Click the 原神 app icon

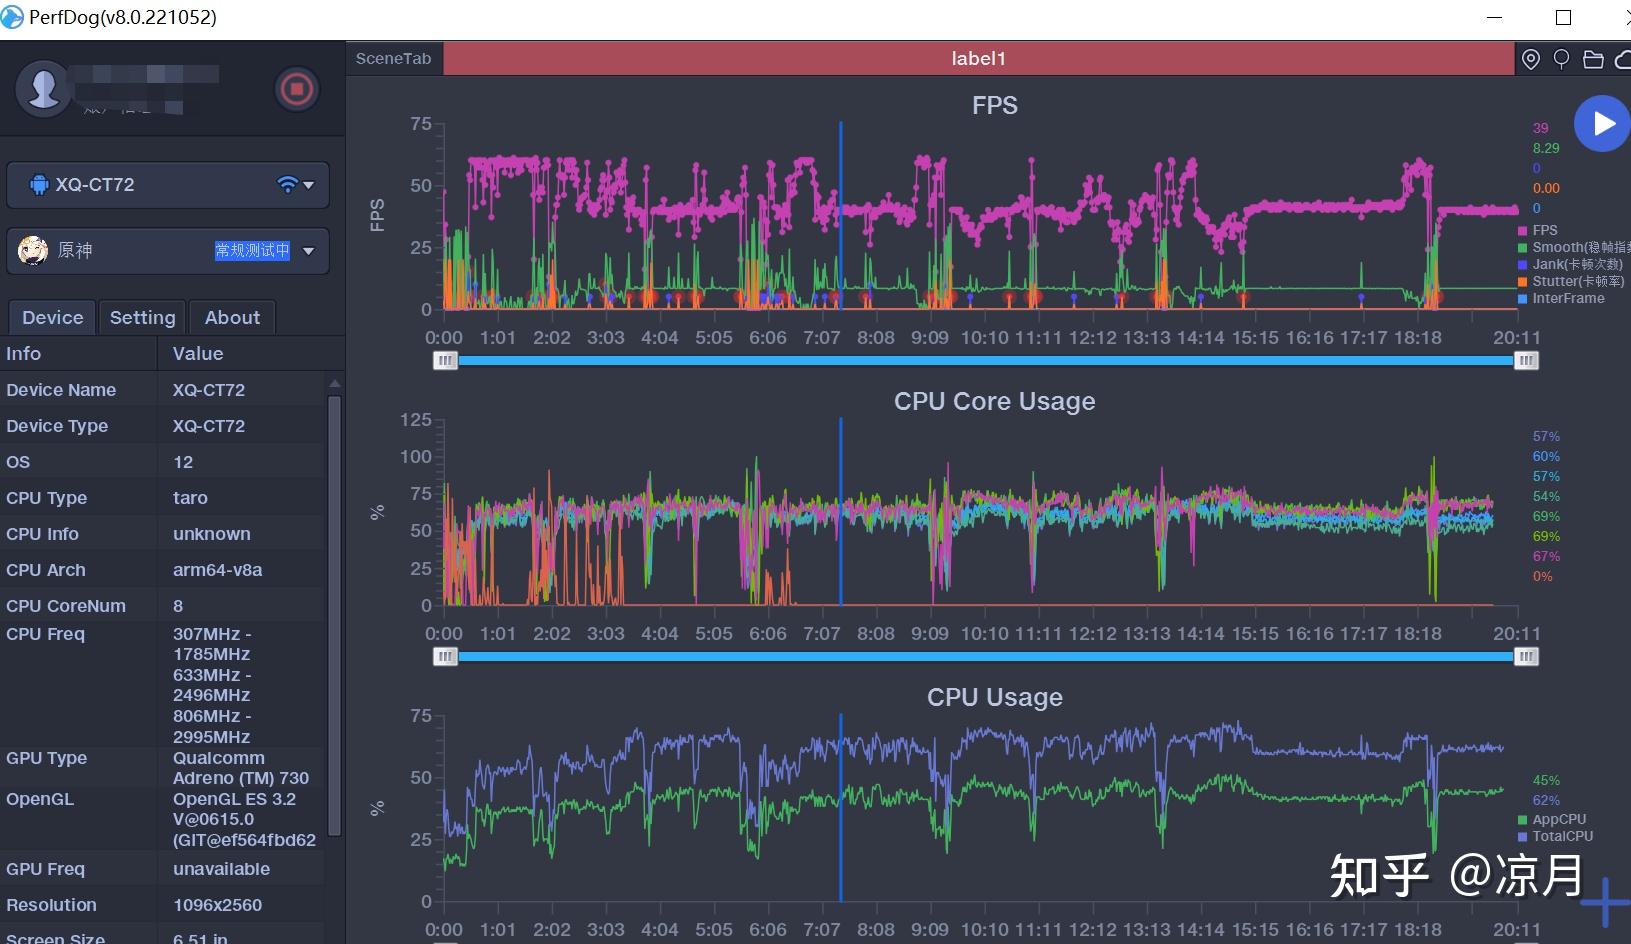coord(33,250)
